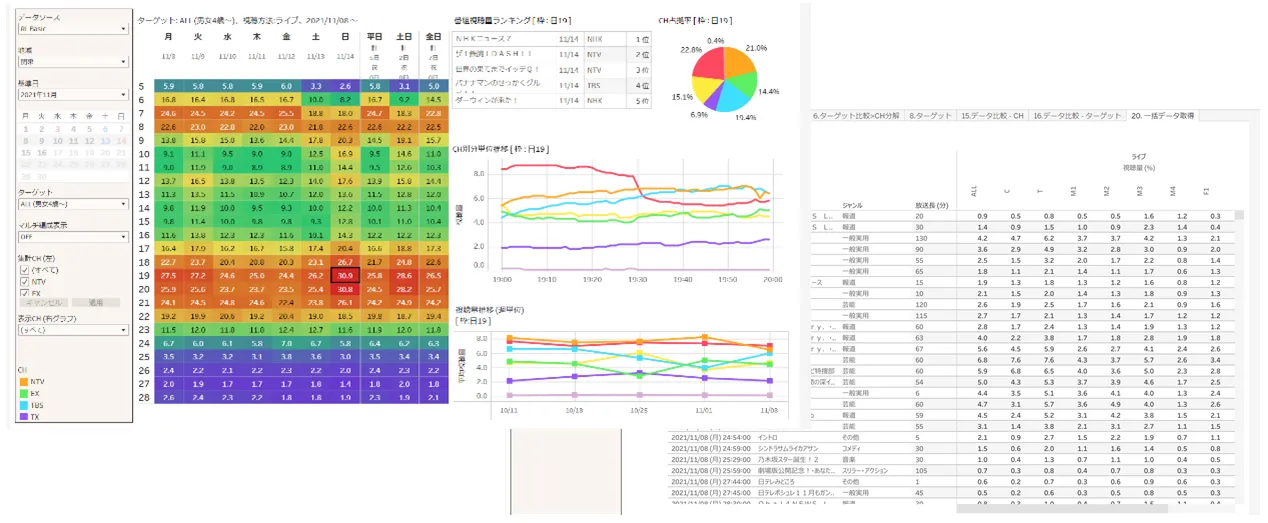
Task: Open the 2021年11月 month dropdown
Action: (73, 95)
